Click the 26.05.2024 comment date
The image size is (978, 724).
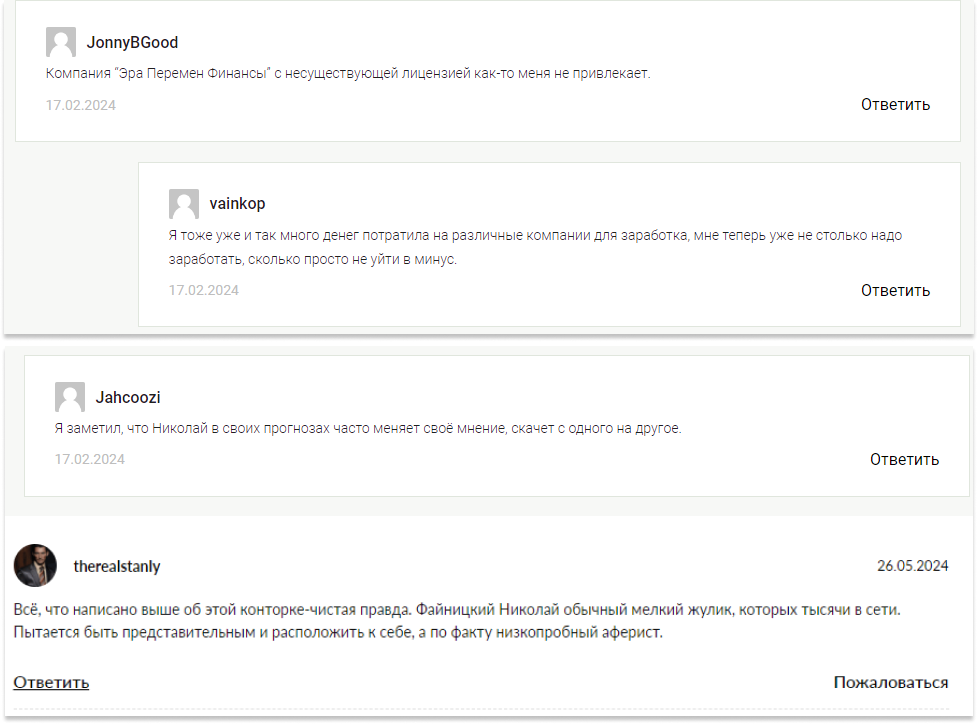tap(912, 566)
